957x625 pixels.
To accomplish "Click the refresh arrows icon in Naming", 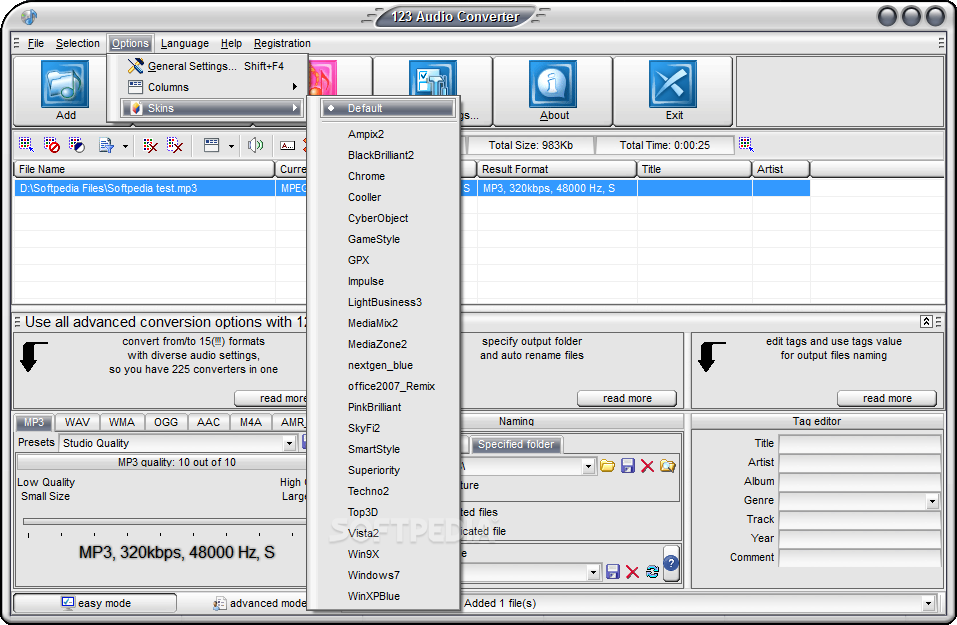I will tap(652, 572).
